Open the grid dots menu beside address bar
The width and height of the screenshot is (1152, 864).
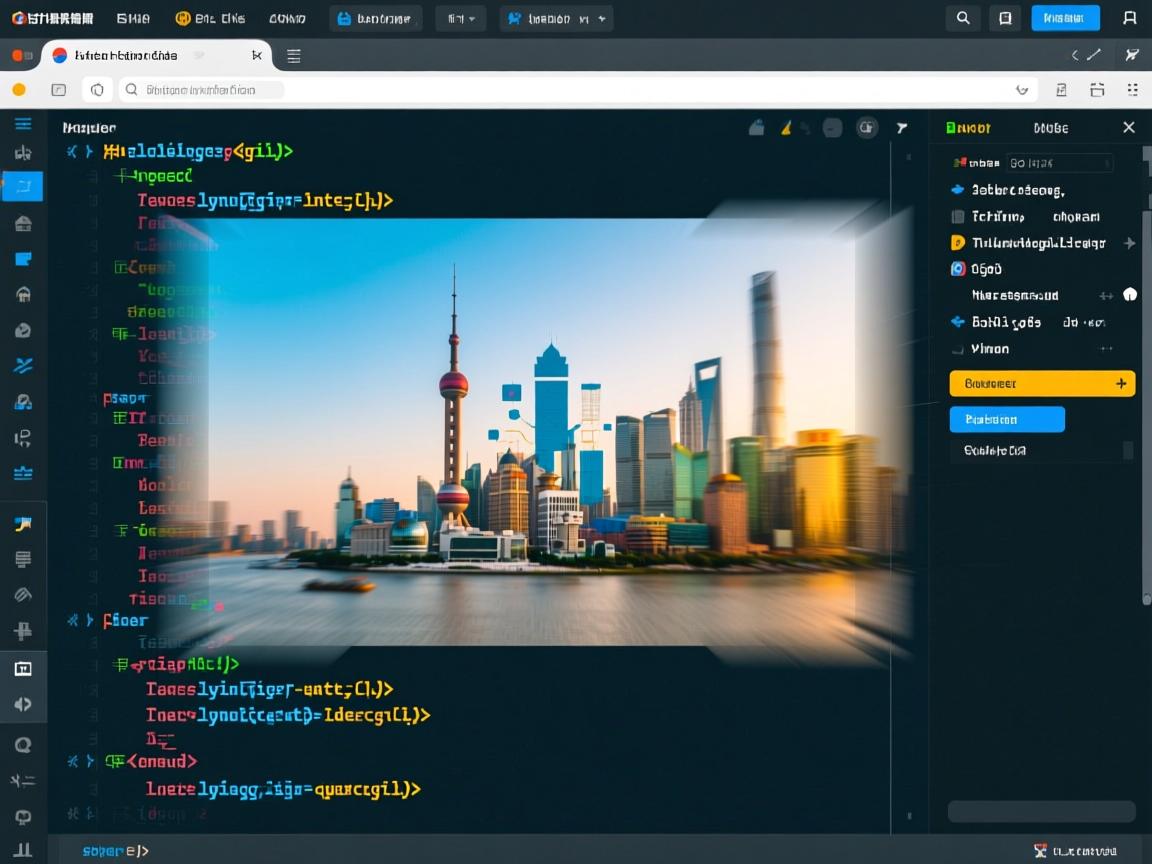1132,90
